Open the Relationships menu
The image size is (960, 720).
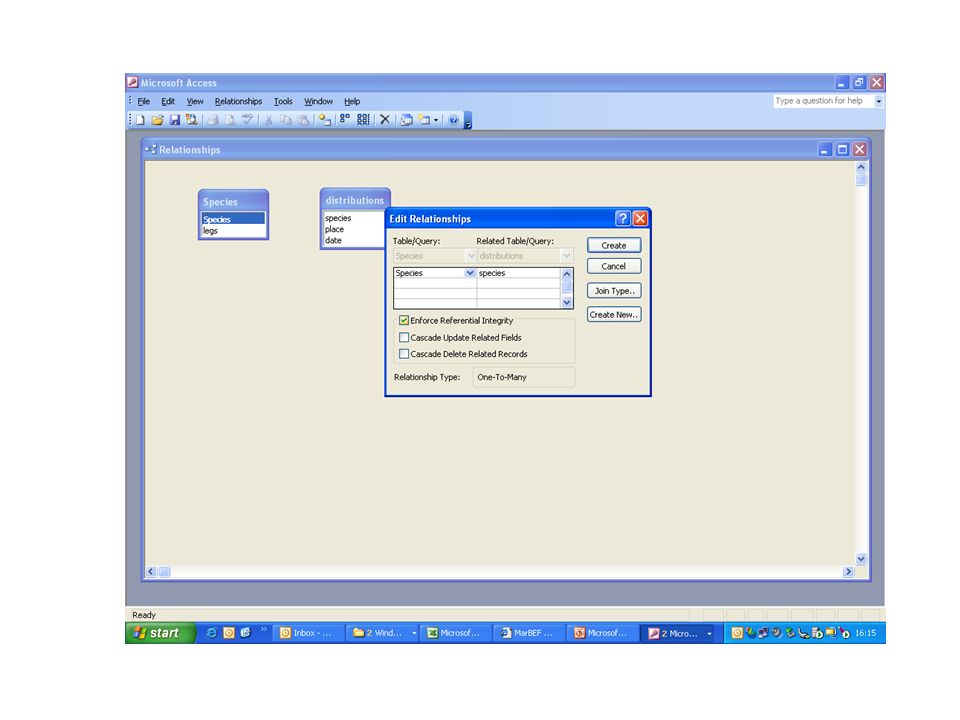coord(238,102)
